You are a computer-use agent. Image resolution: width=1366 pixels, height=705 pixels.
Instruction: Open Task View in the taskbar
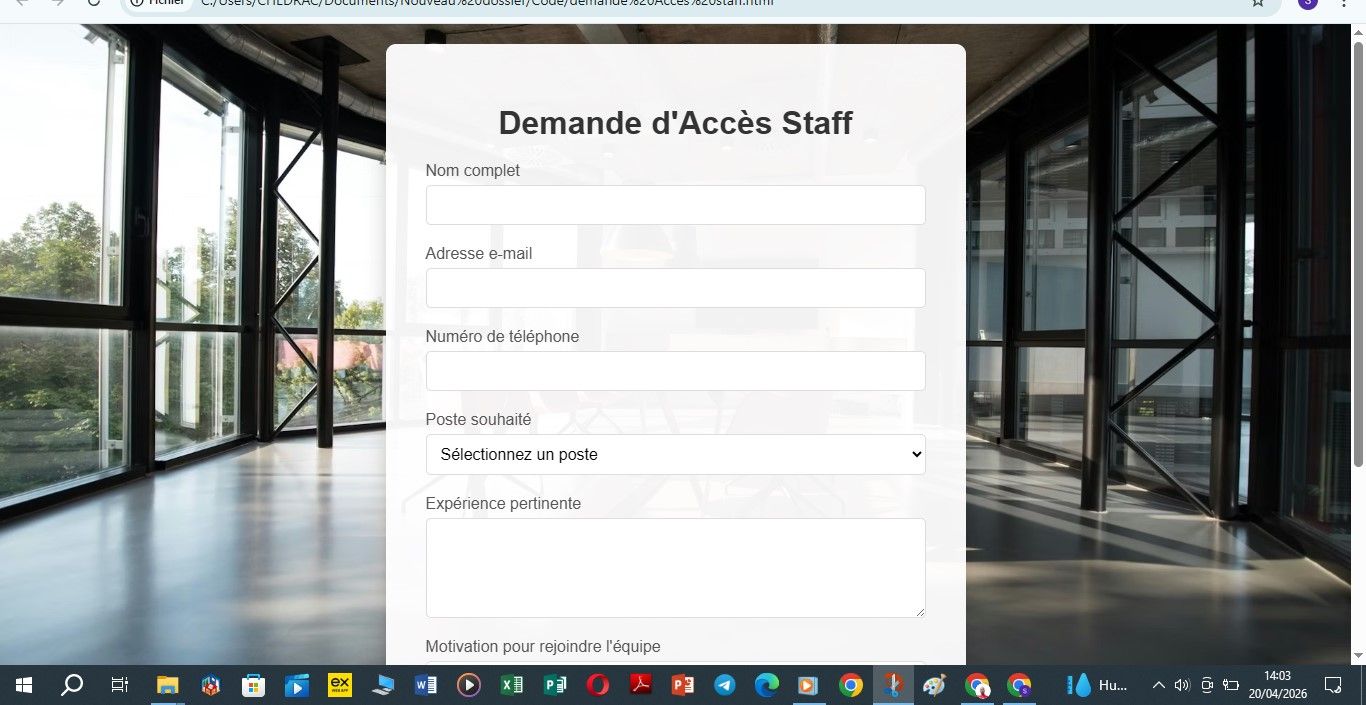(x=119, y=685)
